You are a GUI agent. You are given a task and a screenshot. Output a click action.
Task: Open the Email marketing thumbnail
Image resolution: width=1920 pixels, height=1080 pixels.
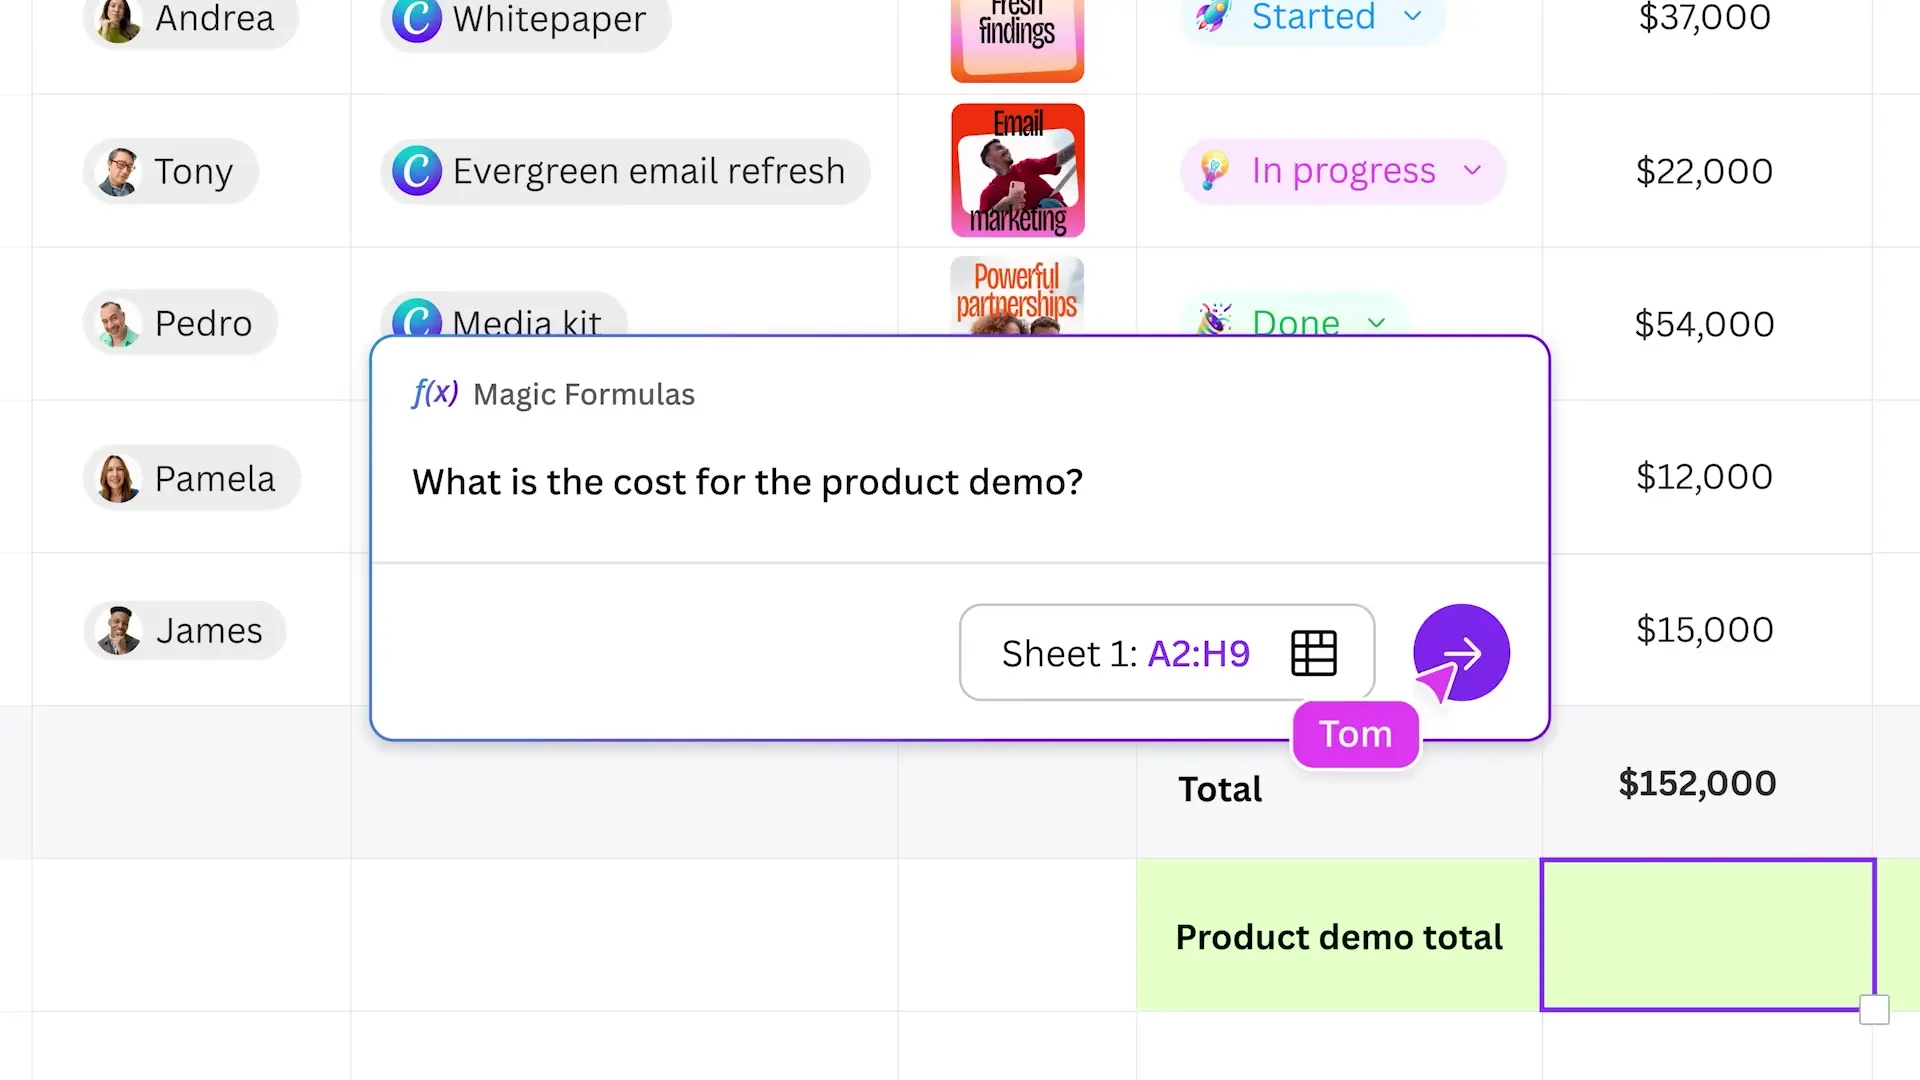[x=1017, y=171]
